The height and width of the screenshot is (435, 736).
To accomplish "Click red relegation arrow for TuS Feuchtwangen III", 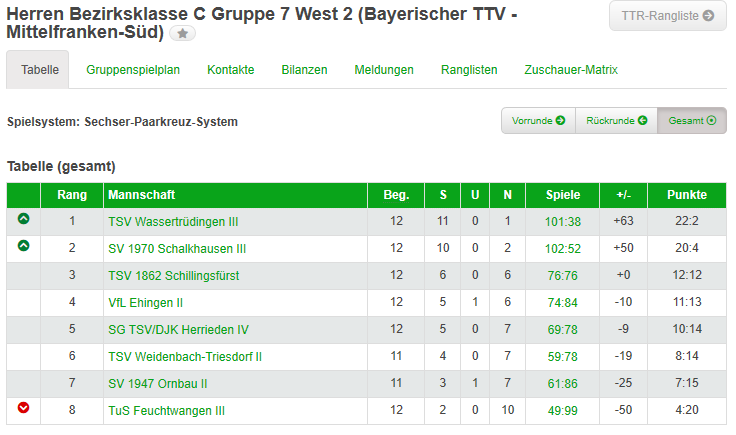I will (23, 408).
